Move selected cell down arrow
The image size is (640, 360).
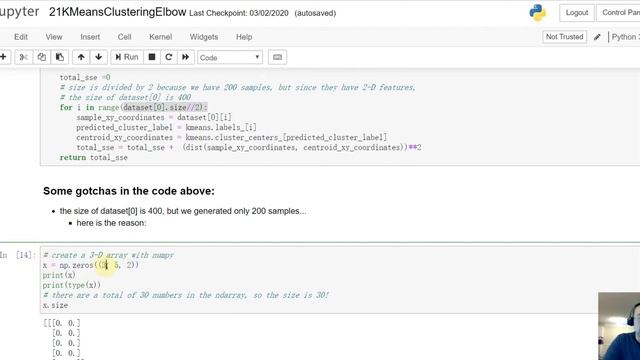[x=98, y=57]
